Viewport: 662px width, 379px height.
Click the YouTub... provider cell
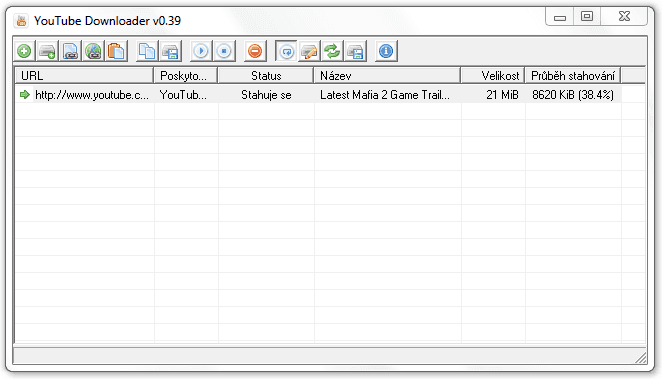coord(183,95)
